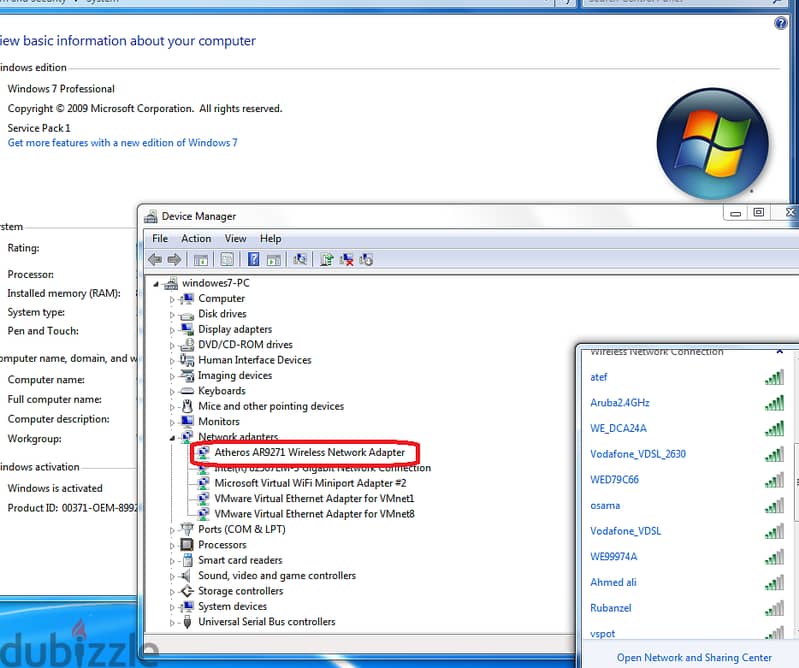This screenshot has width=799, height=668.
Task: Open the Action menu in Device Manager
Action: (196, 238)
